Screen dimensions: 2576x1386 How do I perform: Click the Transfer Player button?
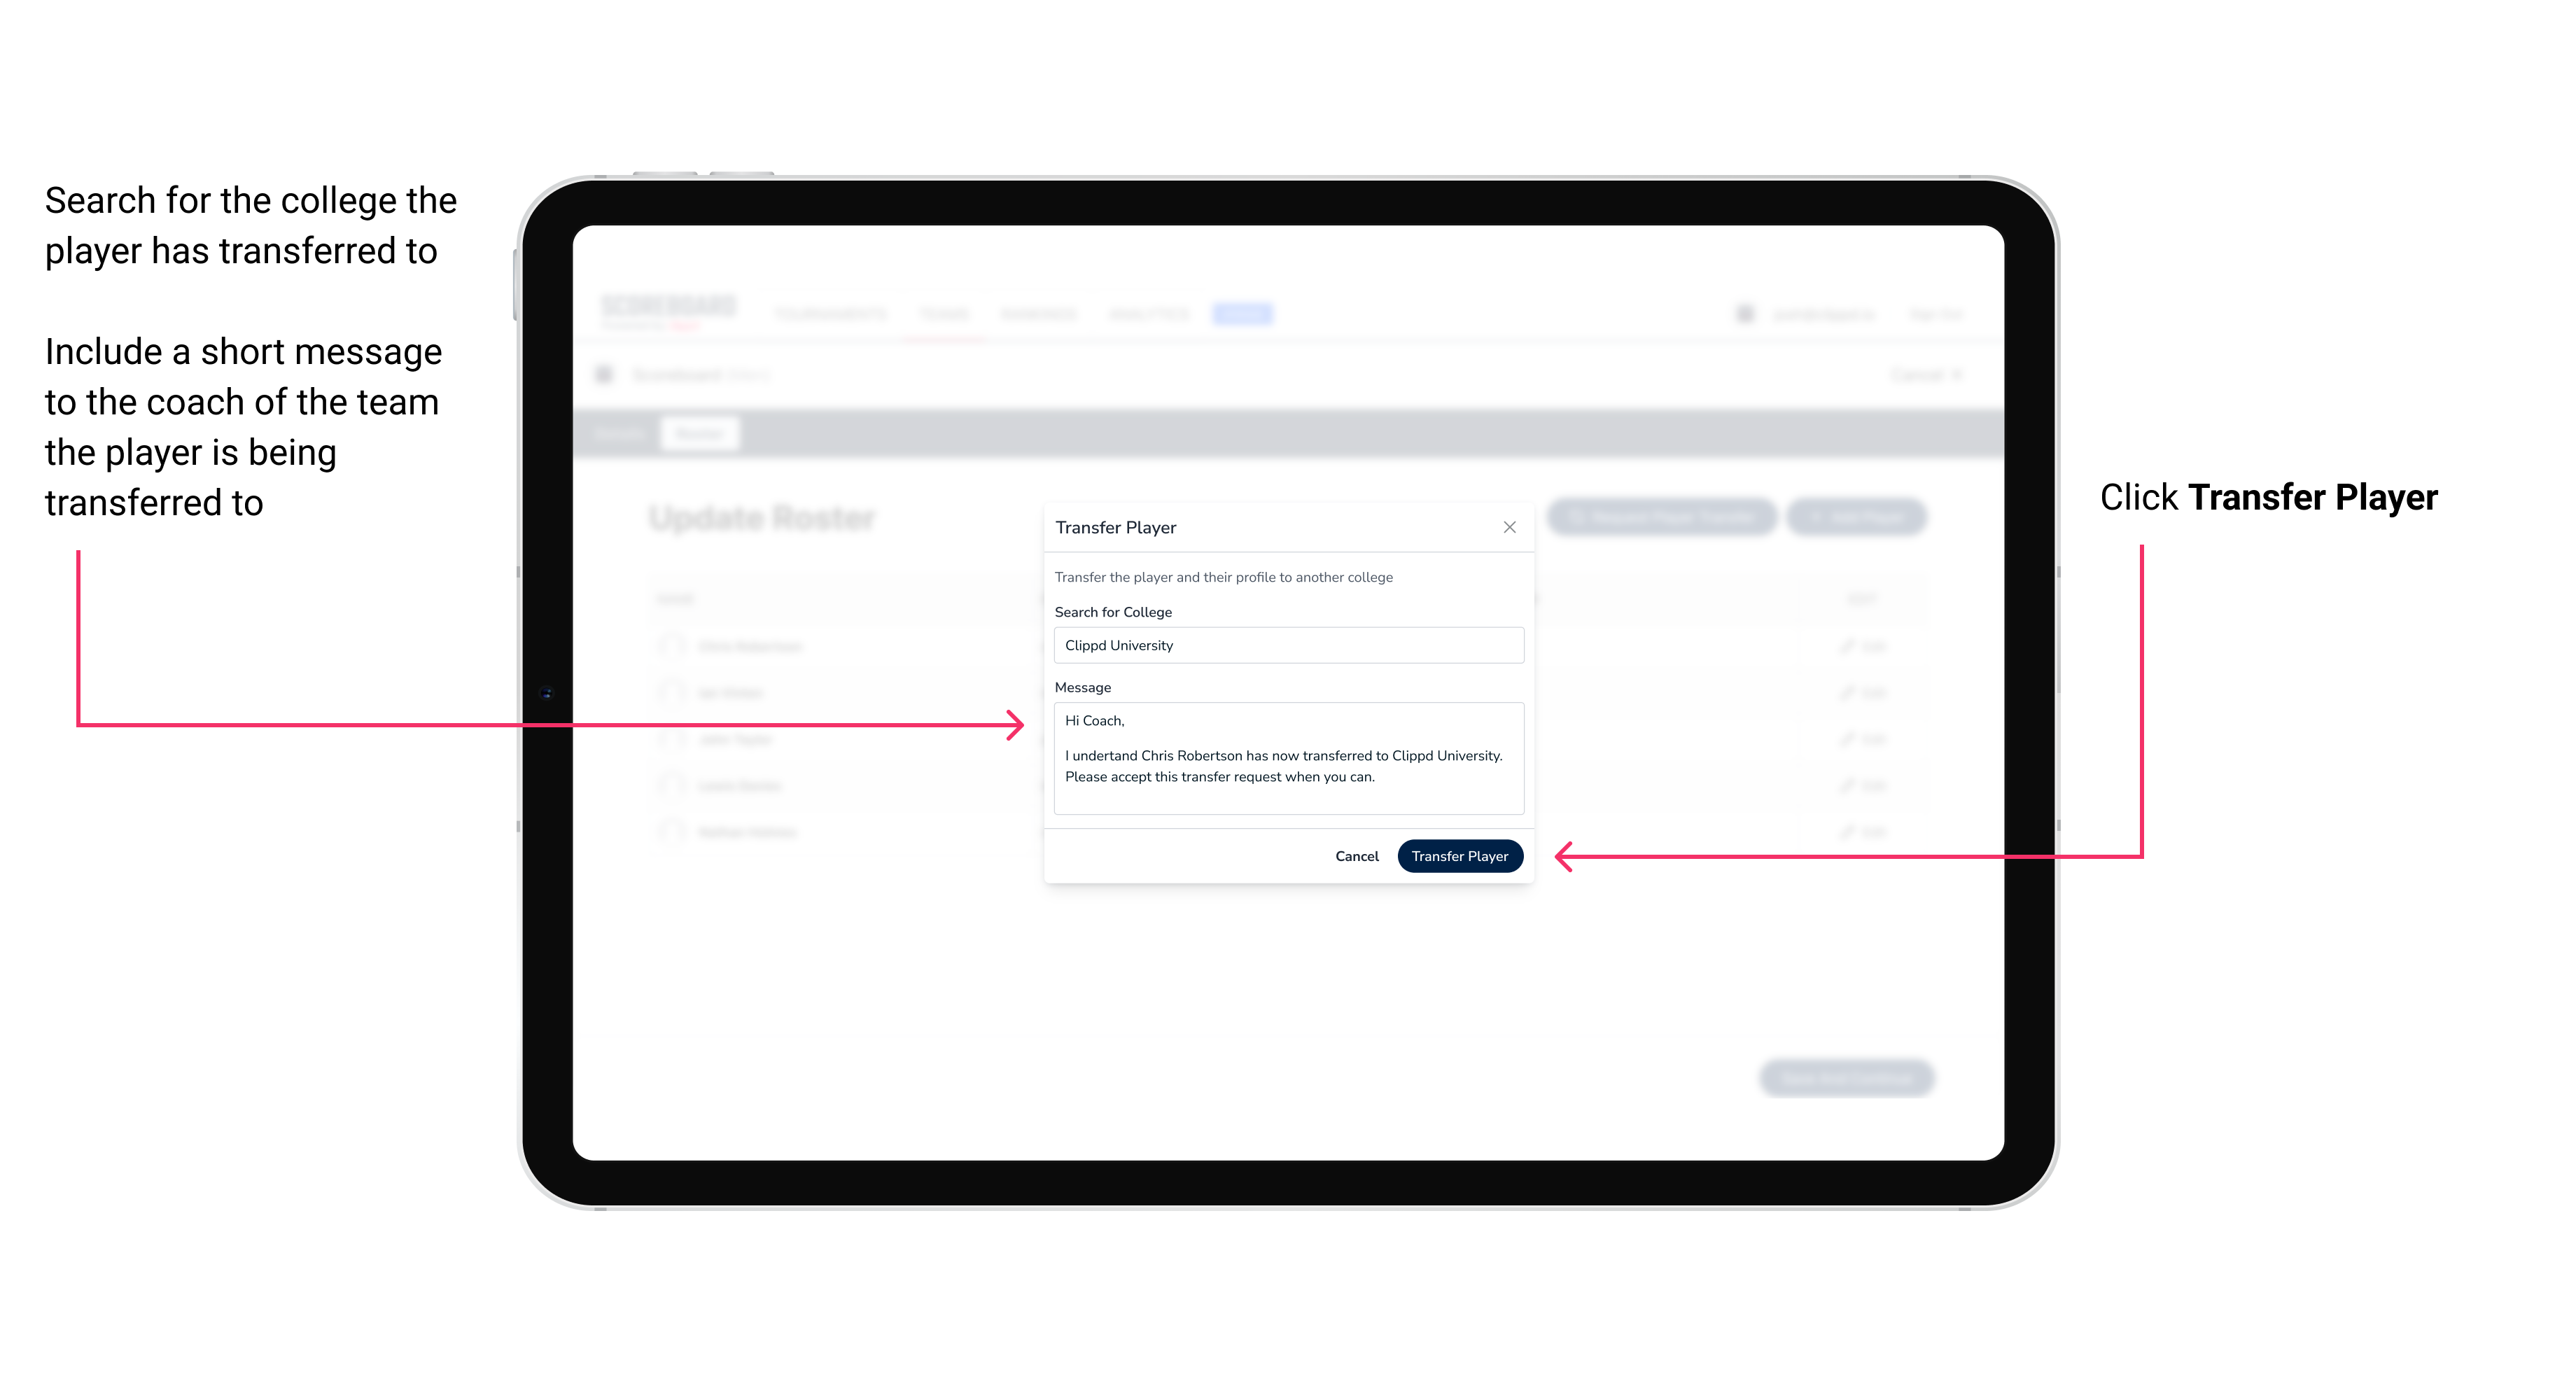point(1459,855)
